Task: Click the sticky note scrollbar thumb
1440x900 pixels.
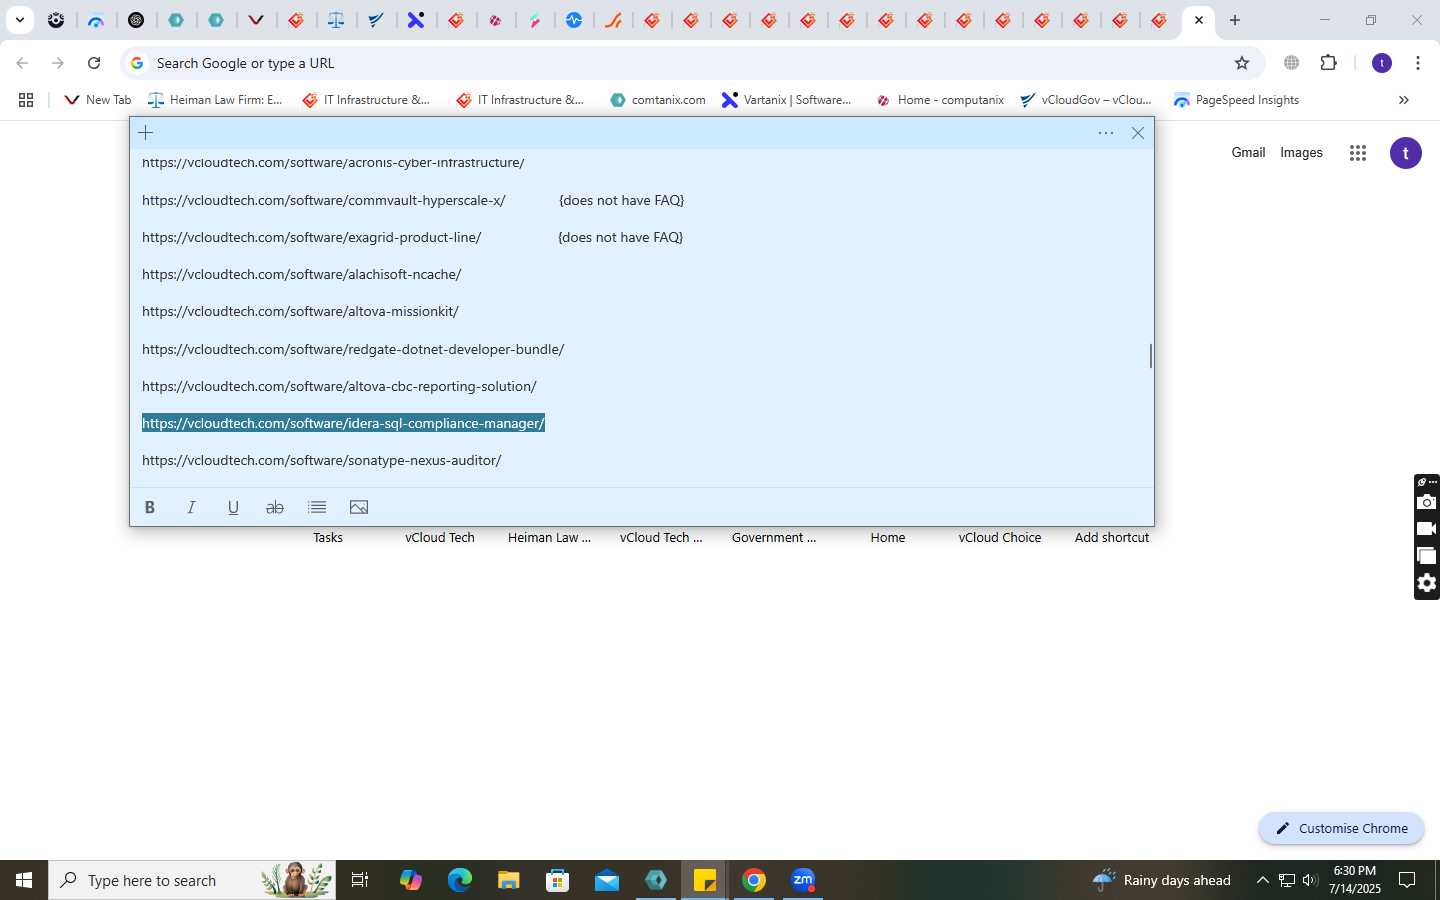Action: click(1150, 356)
